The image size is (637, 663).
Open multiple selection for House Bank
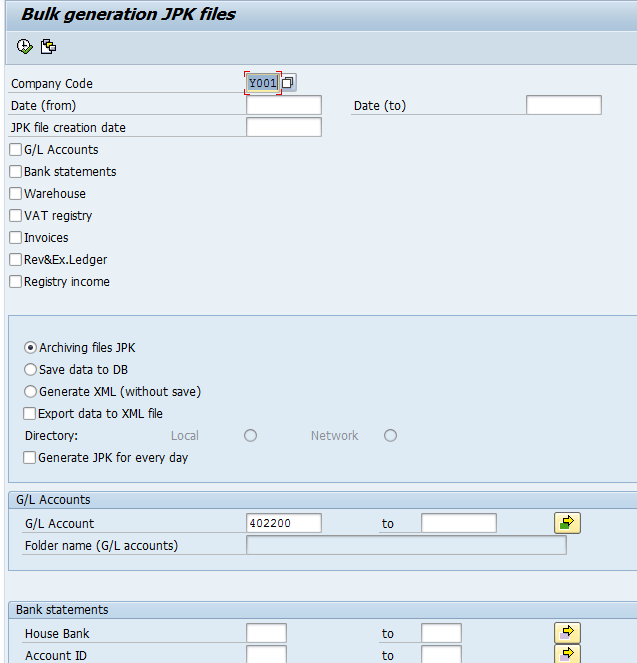click(567, 633)
